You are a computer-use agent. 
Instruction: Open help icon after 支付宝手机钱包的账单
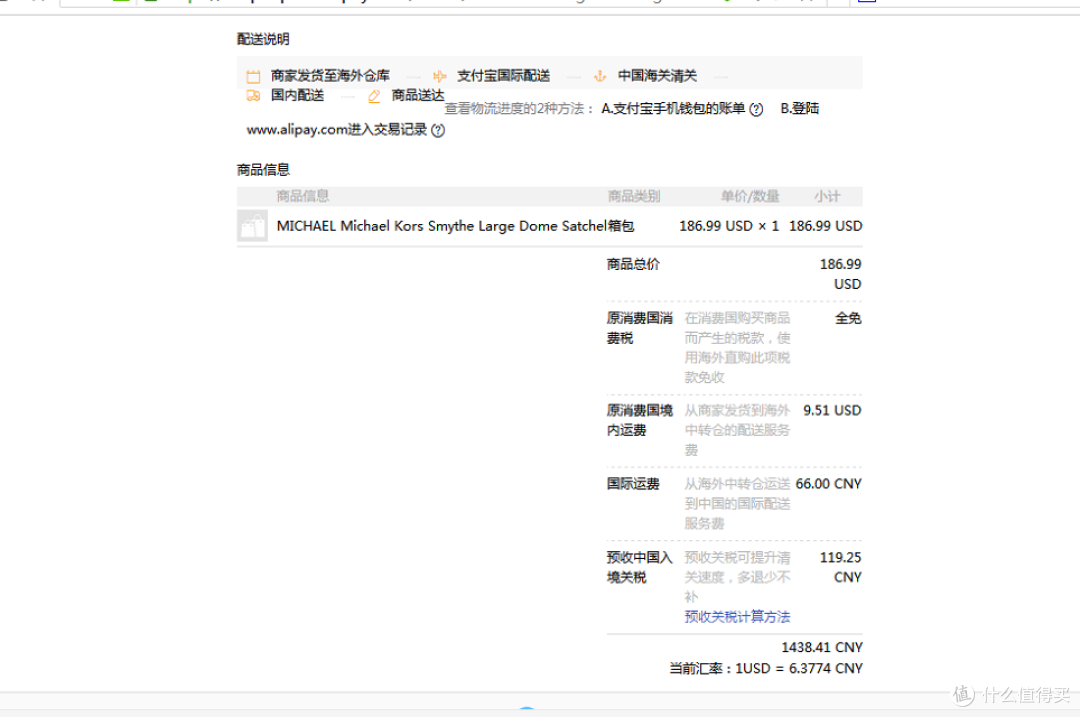(x=756, y=109)
